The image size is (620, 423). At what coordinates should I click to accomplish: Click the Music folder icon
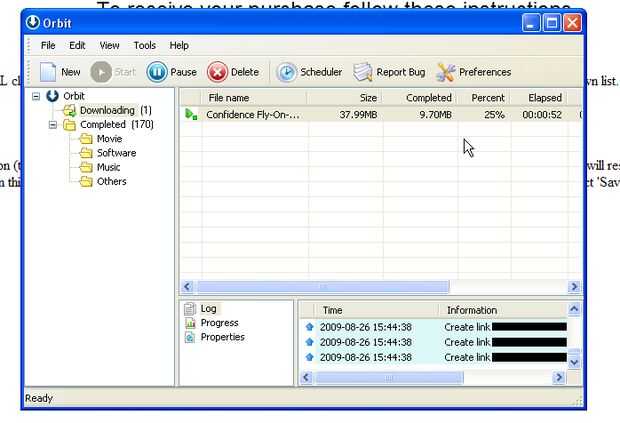coord(86,167)
